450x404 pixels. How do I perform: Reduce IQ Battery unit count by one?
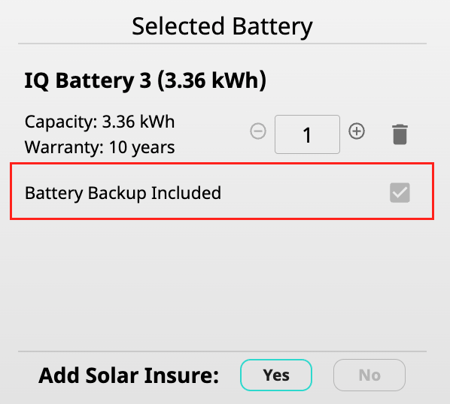(258, 131)
